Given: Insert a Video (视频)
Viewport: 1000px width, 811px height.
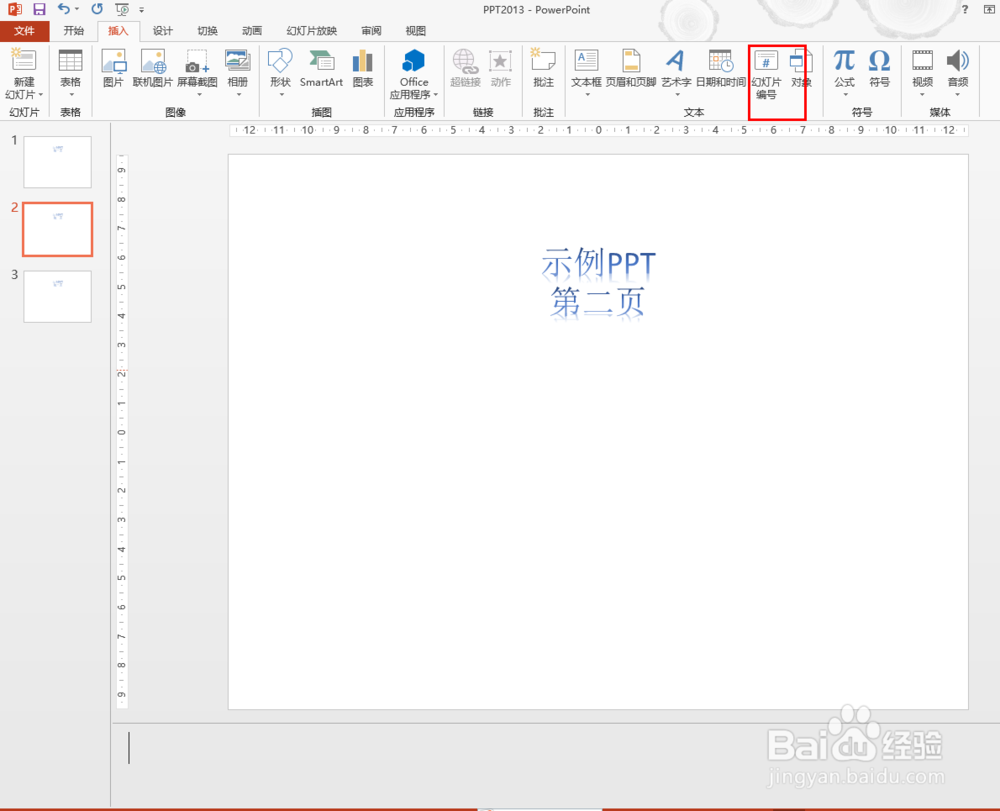Looking at the screenshot, I should pyautogui.click(x=922, y=69).
